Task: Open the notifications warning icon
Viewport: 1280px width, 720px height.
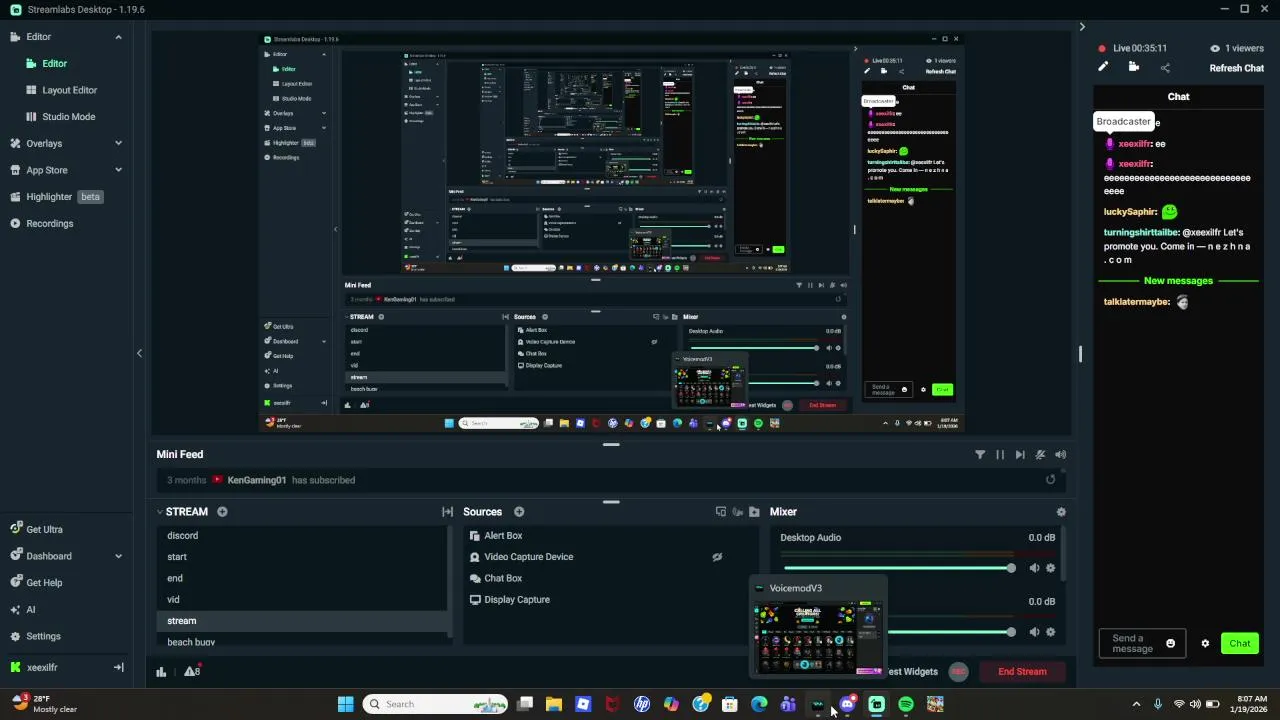Action: [191, 671]
